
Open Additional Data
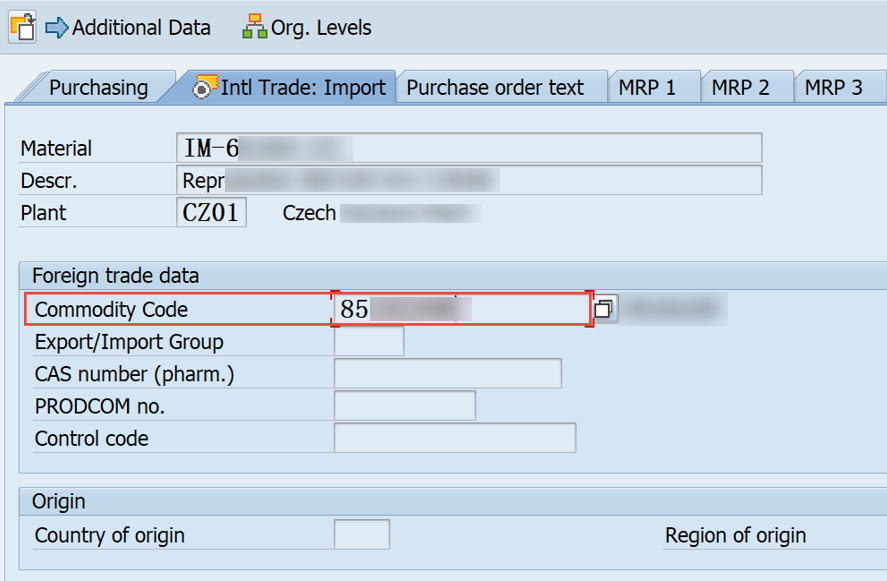pos(128,27)
